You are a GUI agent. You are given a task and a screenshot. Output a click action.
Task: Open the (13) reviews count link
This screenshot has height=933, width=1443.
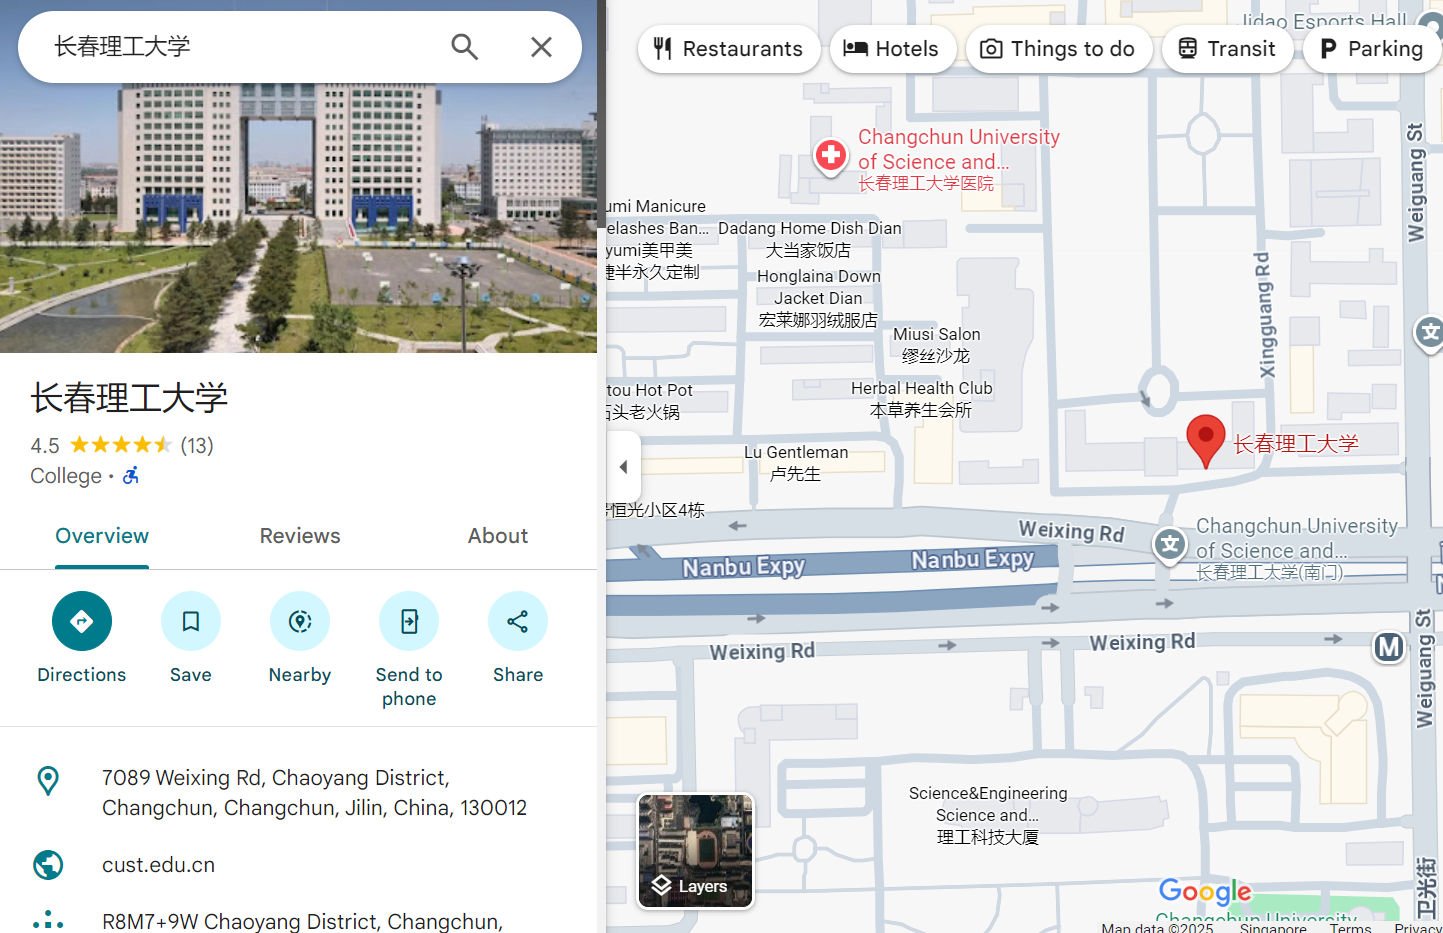[x=197, y=446]
